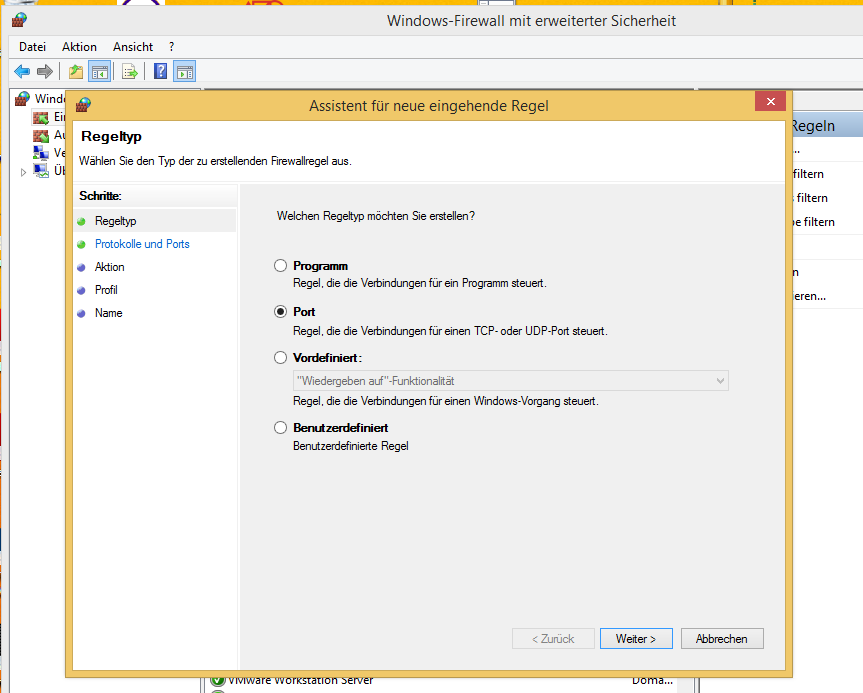Click the firewall icon in the wizard title bar
This screenshot has height=693, width=863.
coord(83,105)
